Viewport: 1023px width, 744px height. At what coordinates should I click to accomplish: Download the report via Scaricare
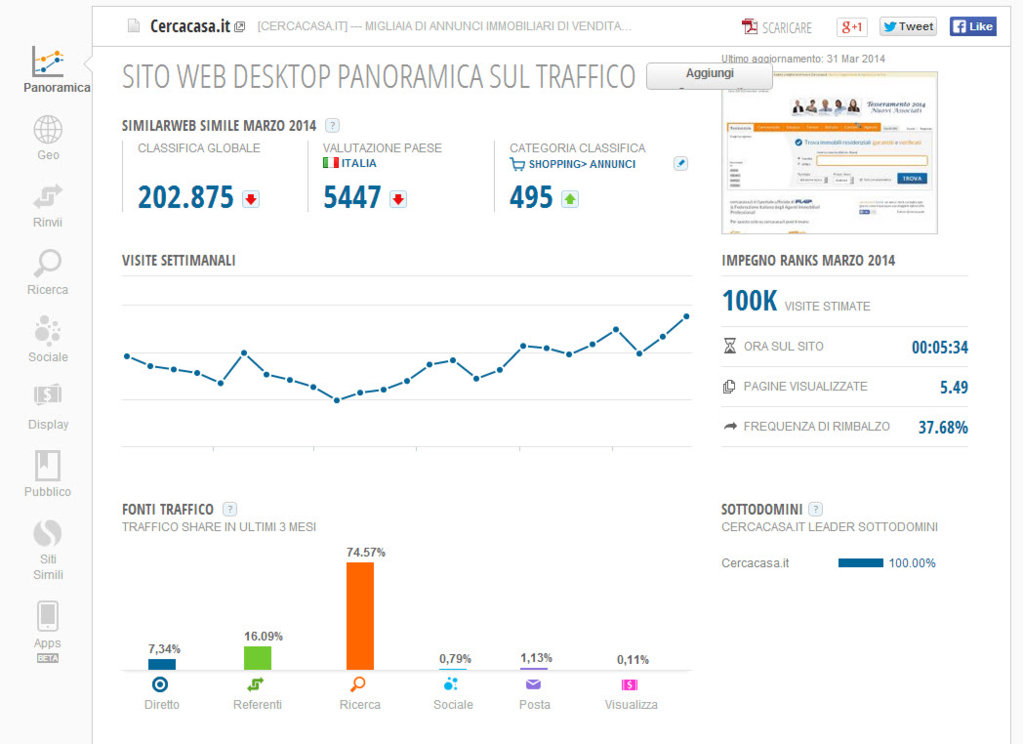coord(777,27)
